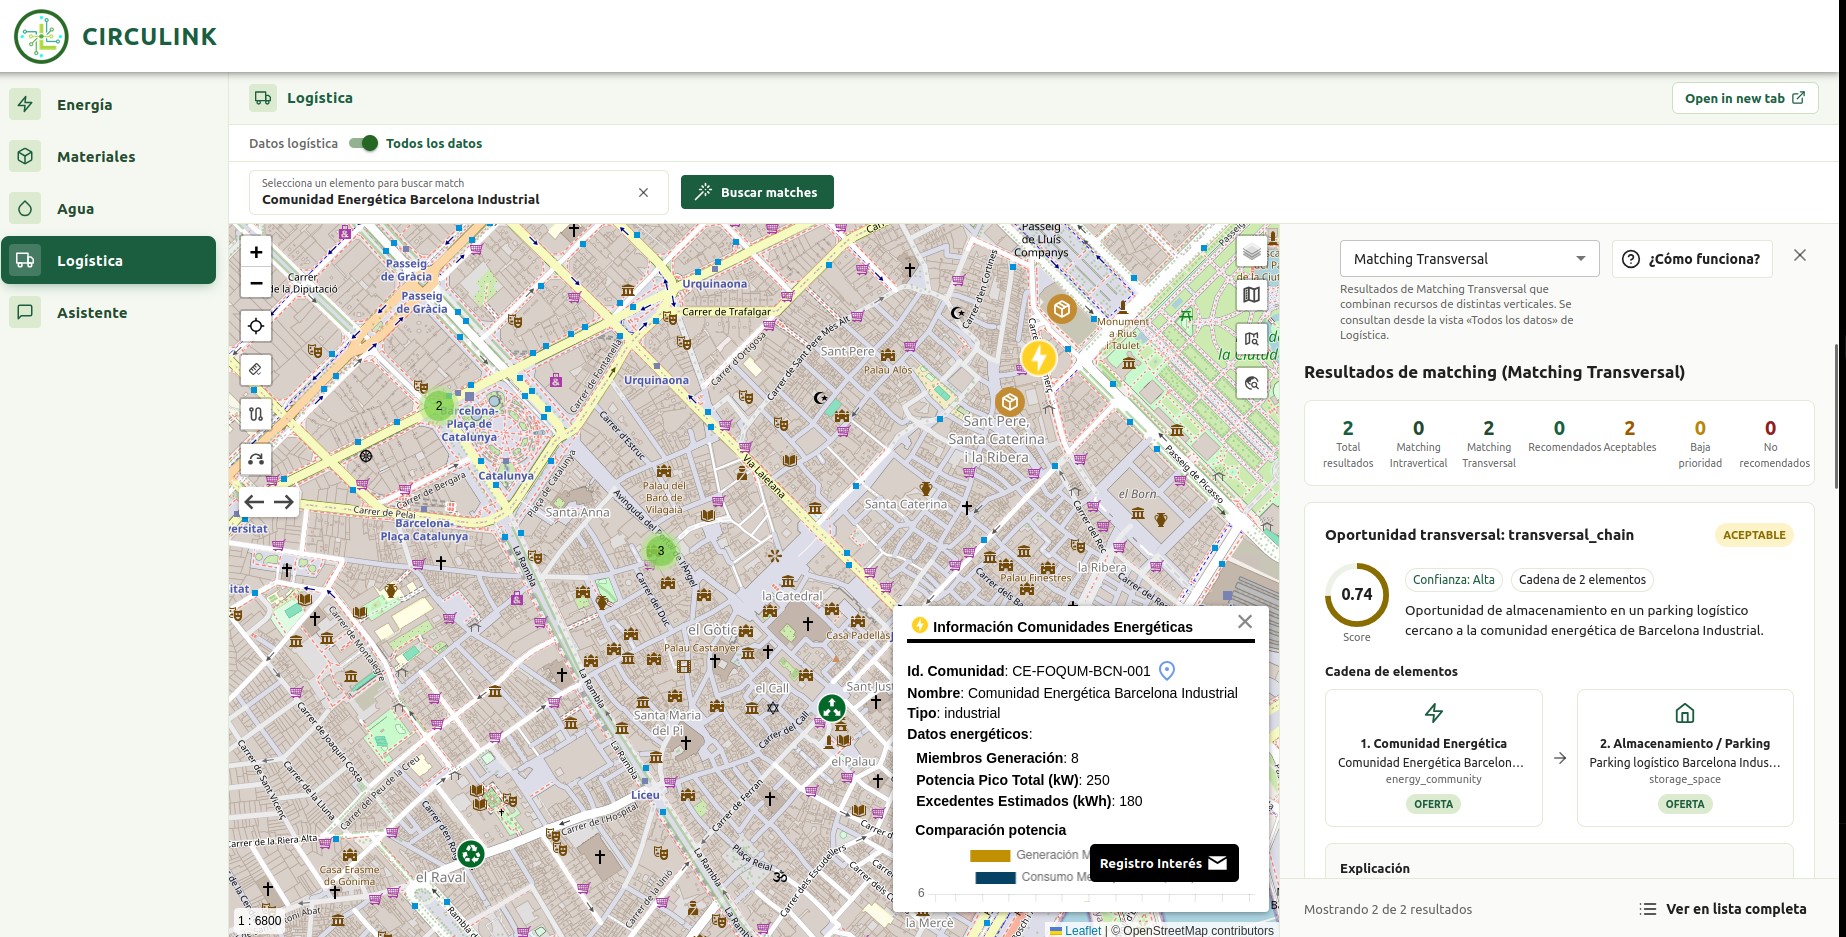Click the 0.74 score gauge
This screenshot has width=1846, height=937.
(1357, 595)
